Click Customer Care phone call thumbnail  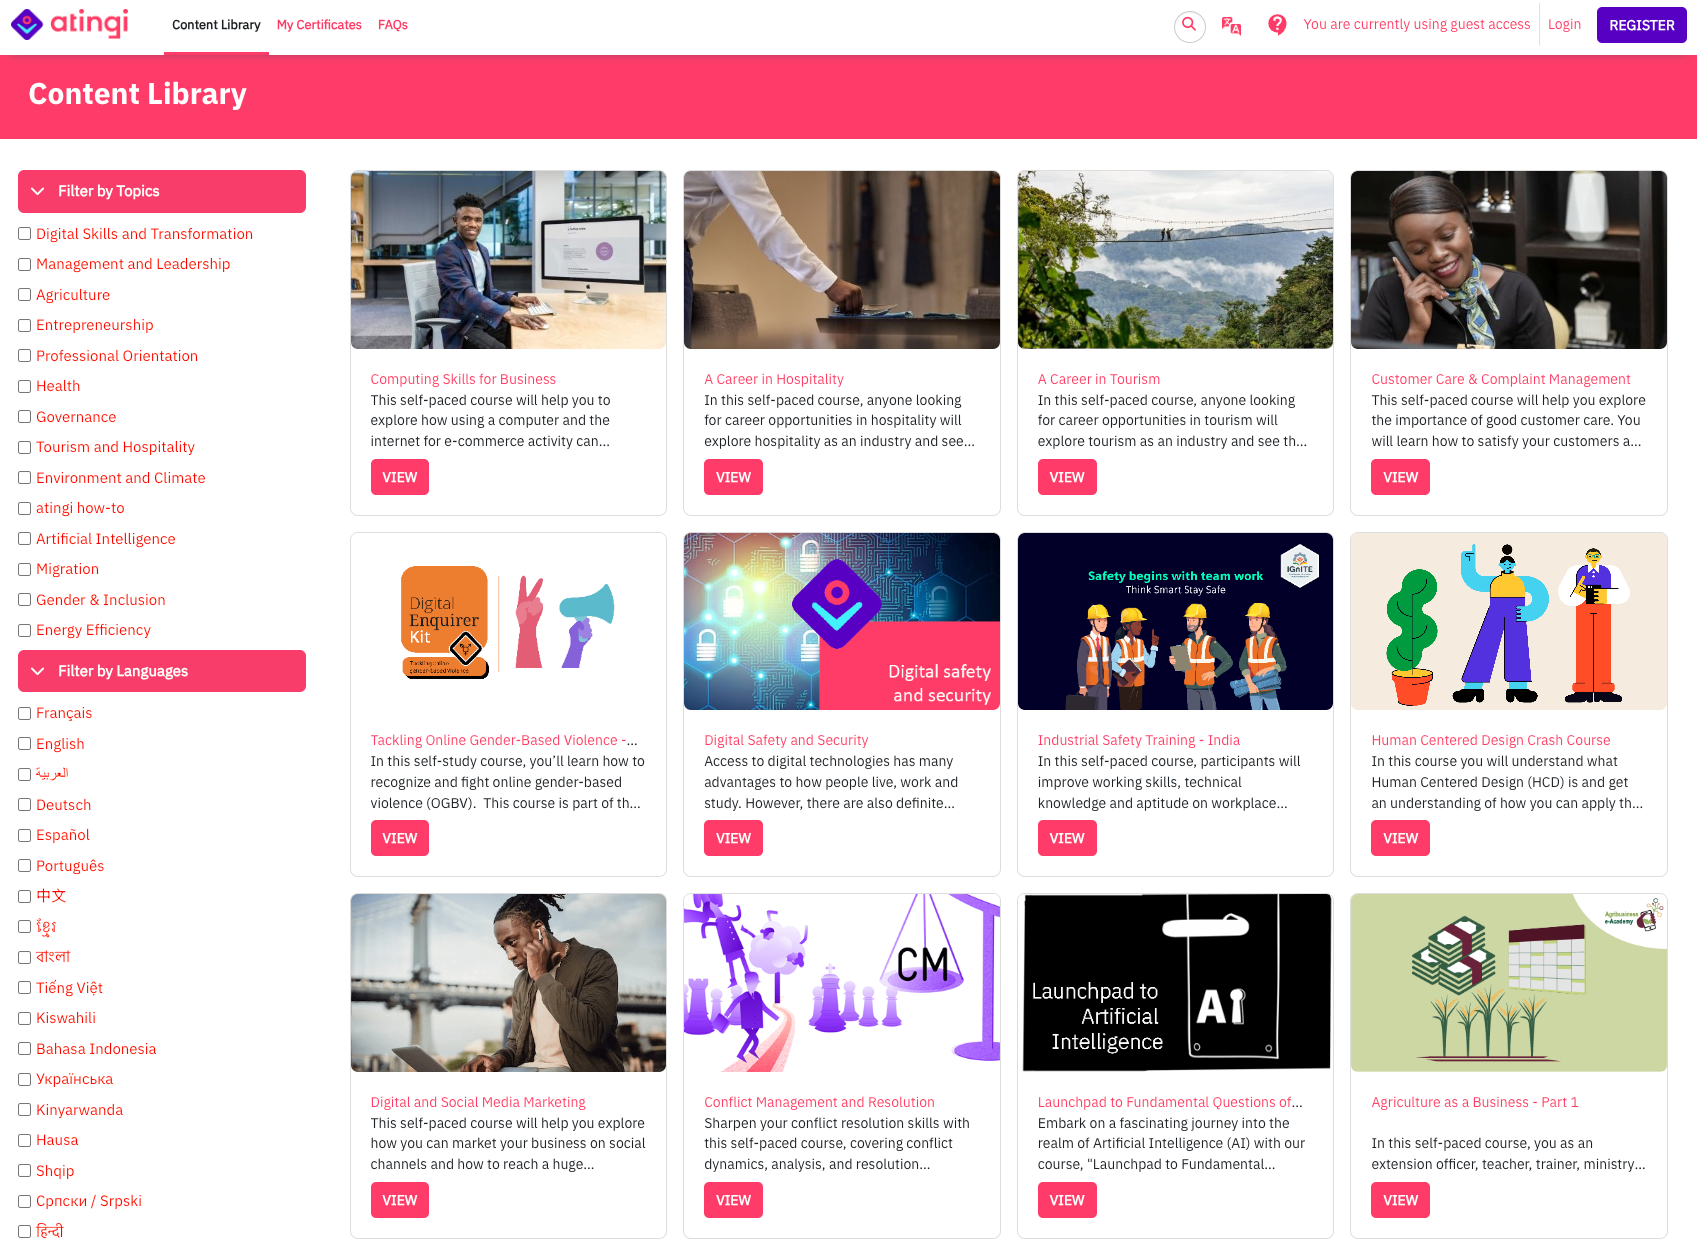coord(1509,260)
